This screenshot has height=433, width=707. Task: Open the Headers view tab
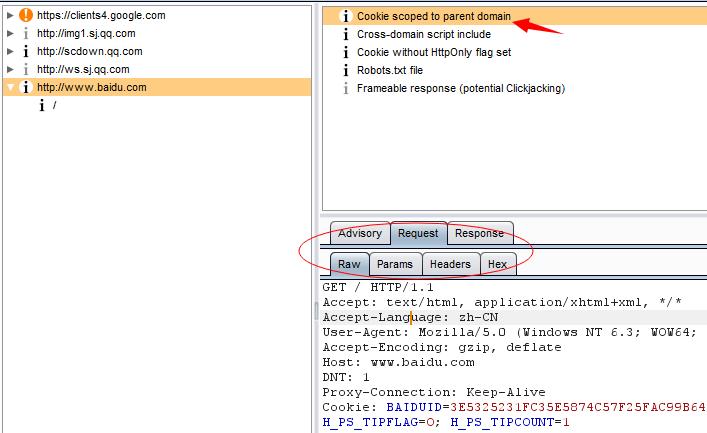[450, 264]
